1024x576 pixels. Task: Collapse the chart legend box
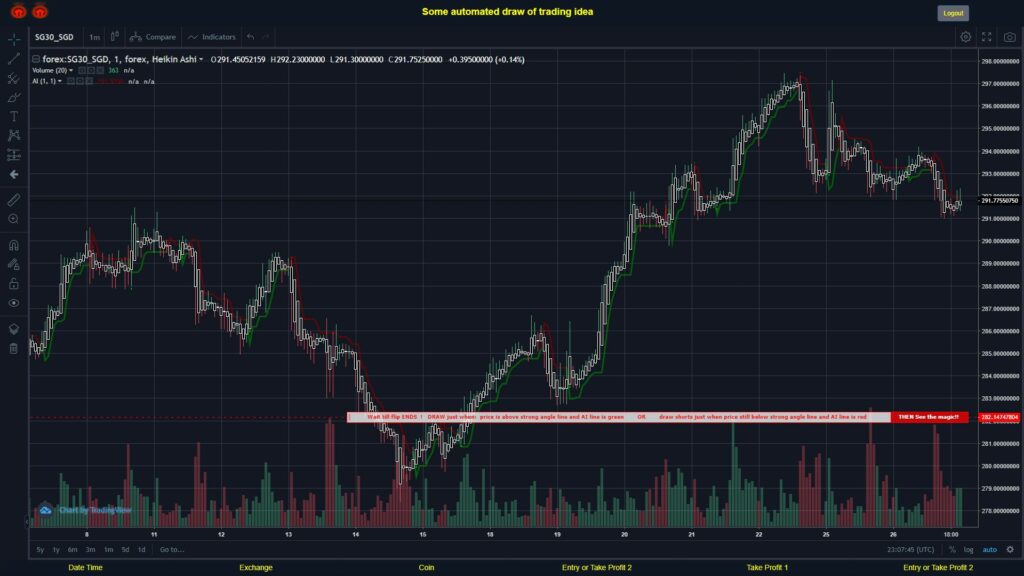[36, 59]
